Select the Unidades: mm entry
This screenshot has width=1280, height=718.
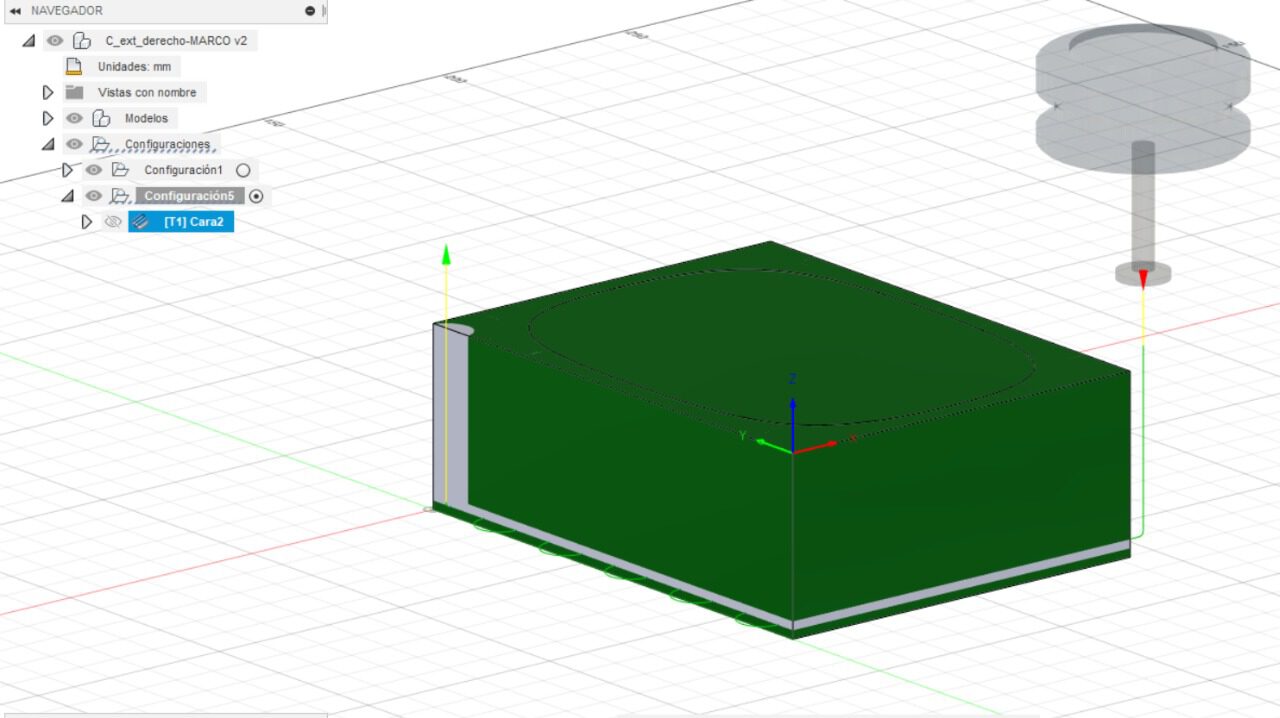tap(134, 67)
